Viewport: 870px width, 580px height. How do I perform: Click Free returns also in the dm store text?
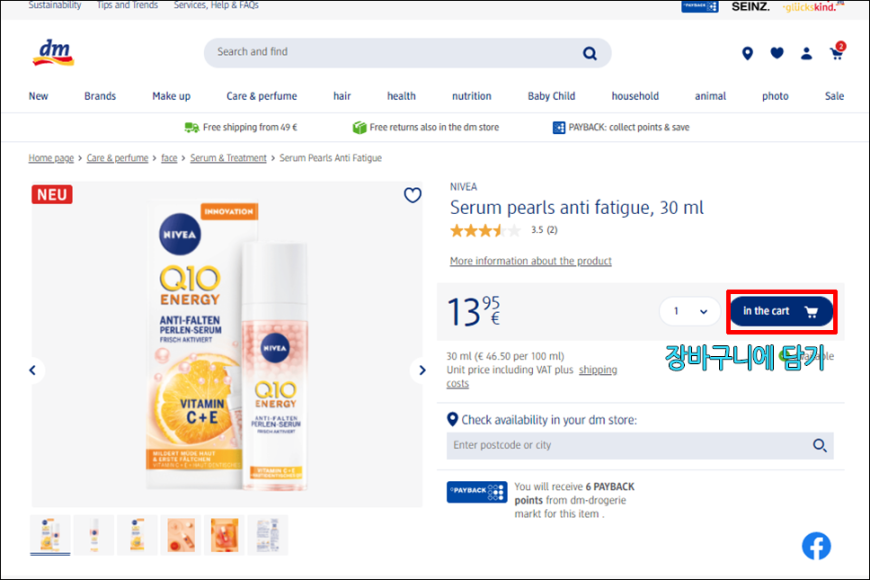(x=434, y=128)
